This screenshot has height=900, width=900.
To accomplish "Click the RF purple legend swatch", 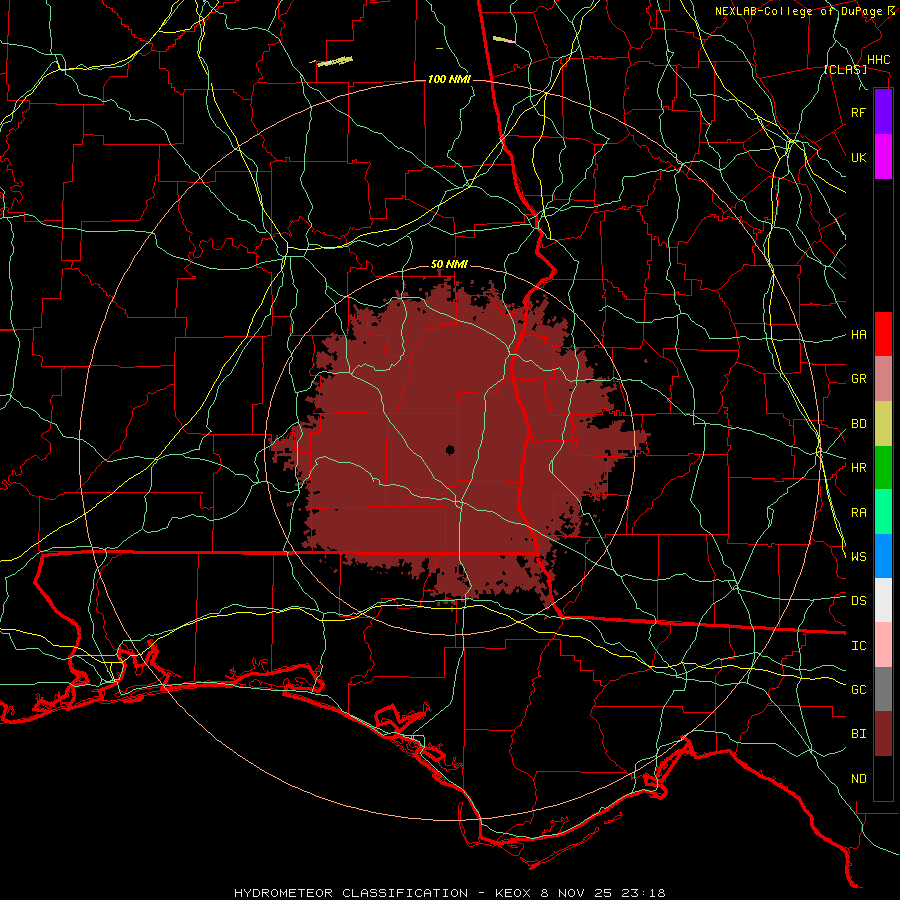I will [883, 112].
